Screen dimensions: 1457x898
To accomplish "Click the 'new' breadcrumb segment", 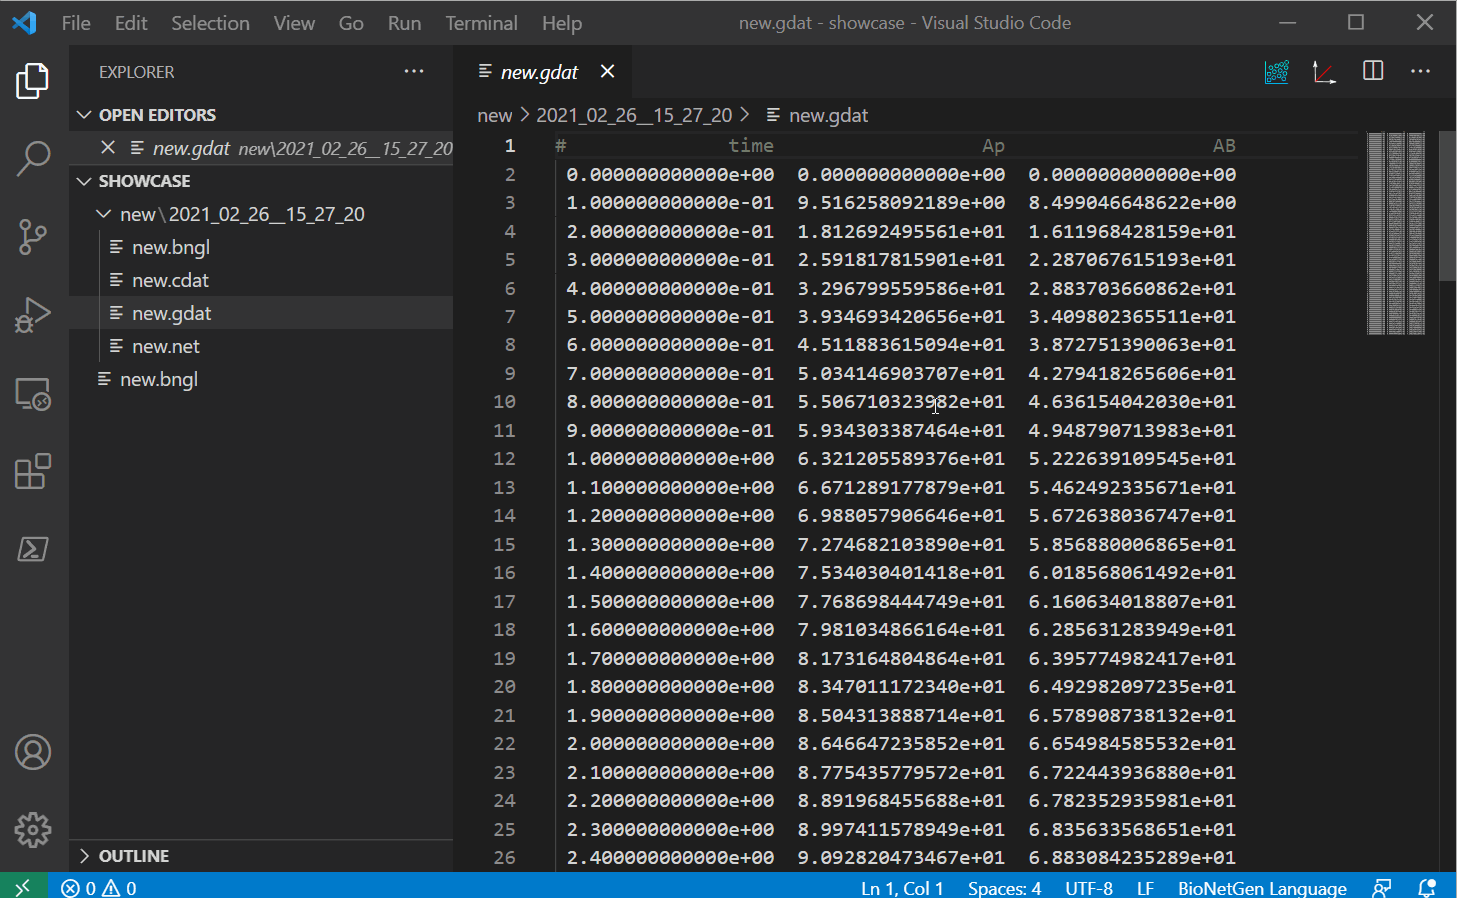I will click(x=495, y=115).
